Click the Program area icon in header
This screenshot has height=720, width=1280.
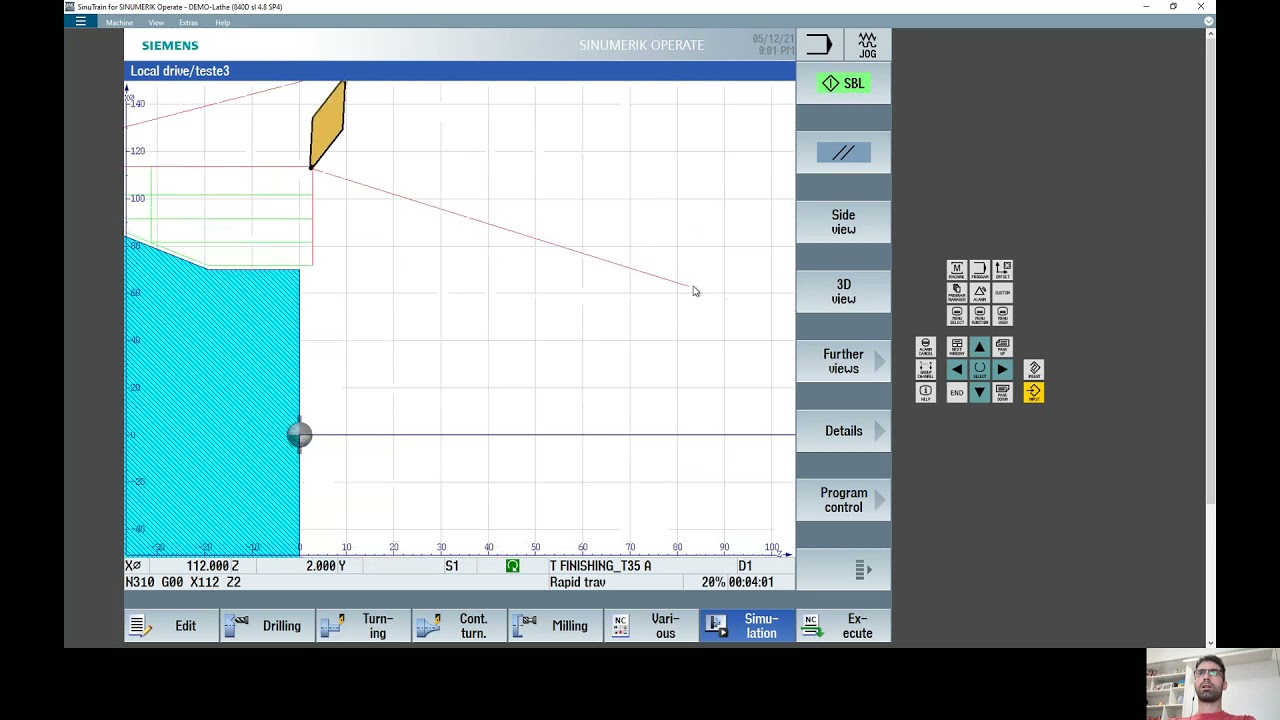coord(819,45)
